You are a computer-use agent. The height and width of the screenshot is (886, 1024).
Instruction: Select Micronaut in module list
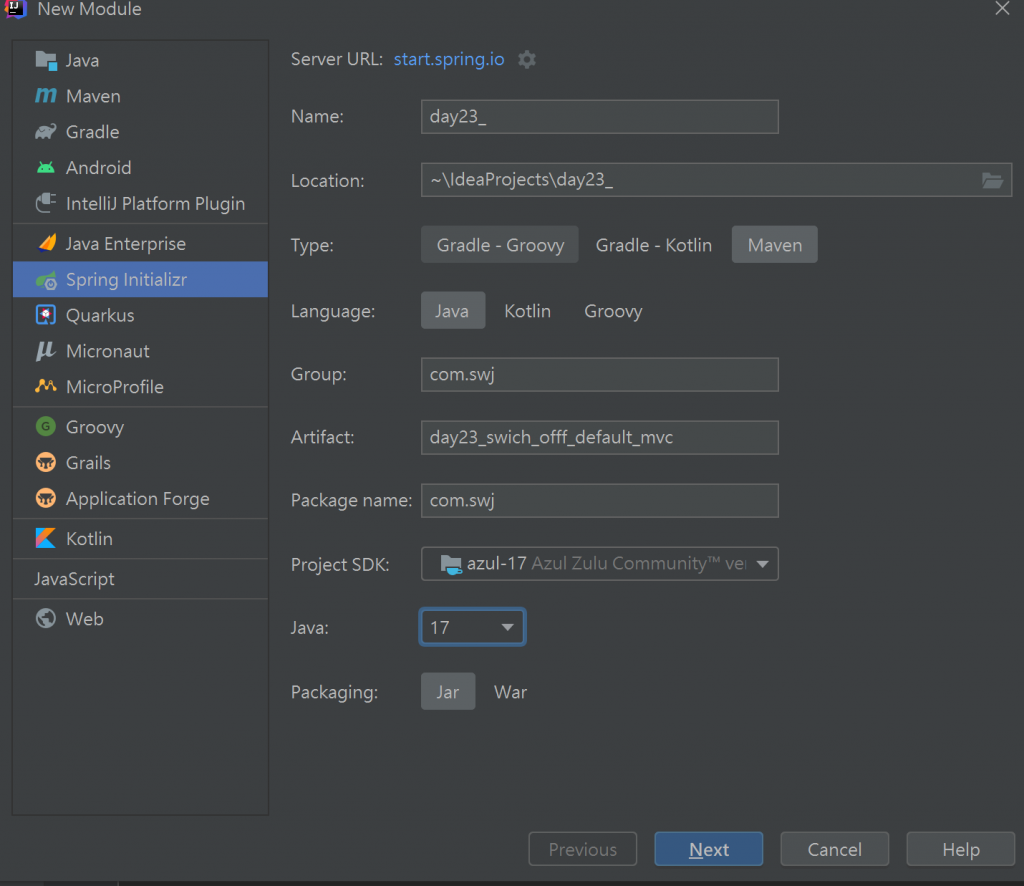click(x=140, y=351)
